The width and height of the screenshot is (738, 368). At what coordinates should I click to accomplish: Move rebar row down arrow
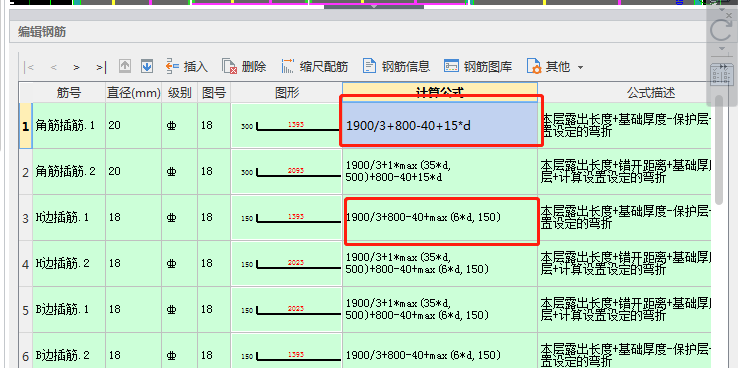point(147,66)
